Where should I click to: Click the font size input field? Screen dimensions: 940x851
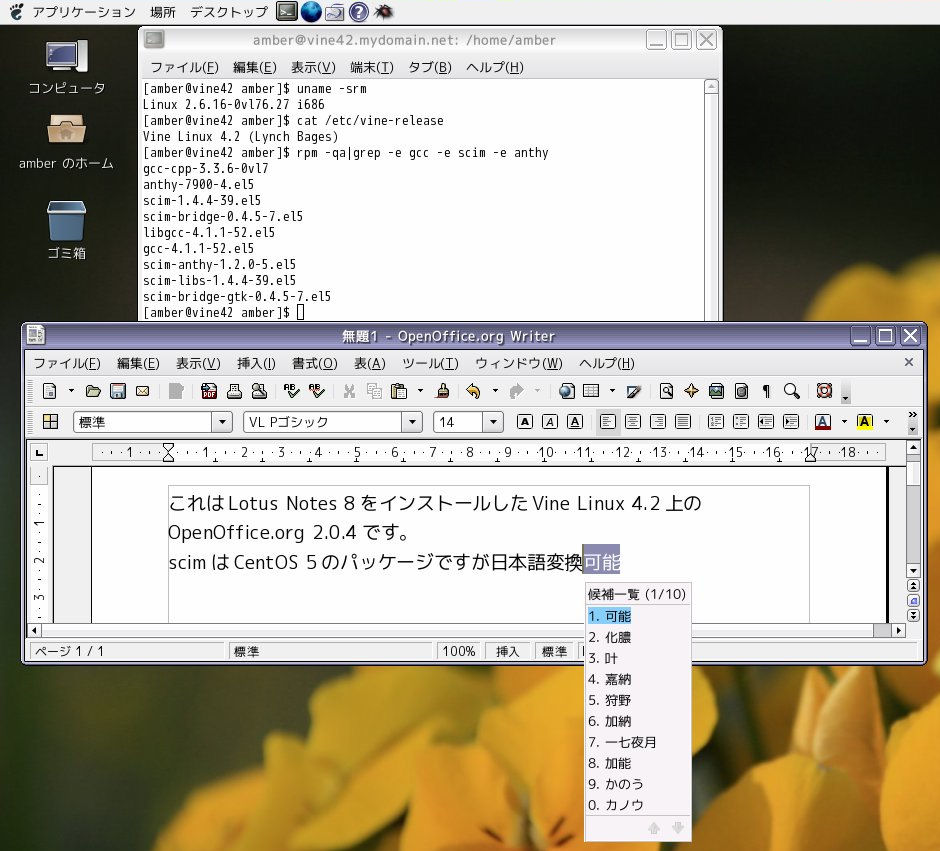point(458,422)
